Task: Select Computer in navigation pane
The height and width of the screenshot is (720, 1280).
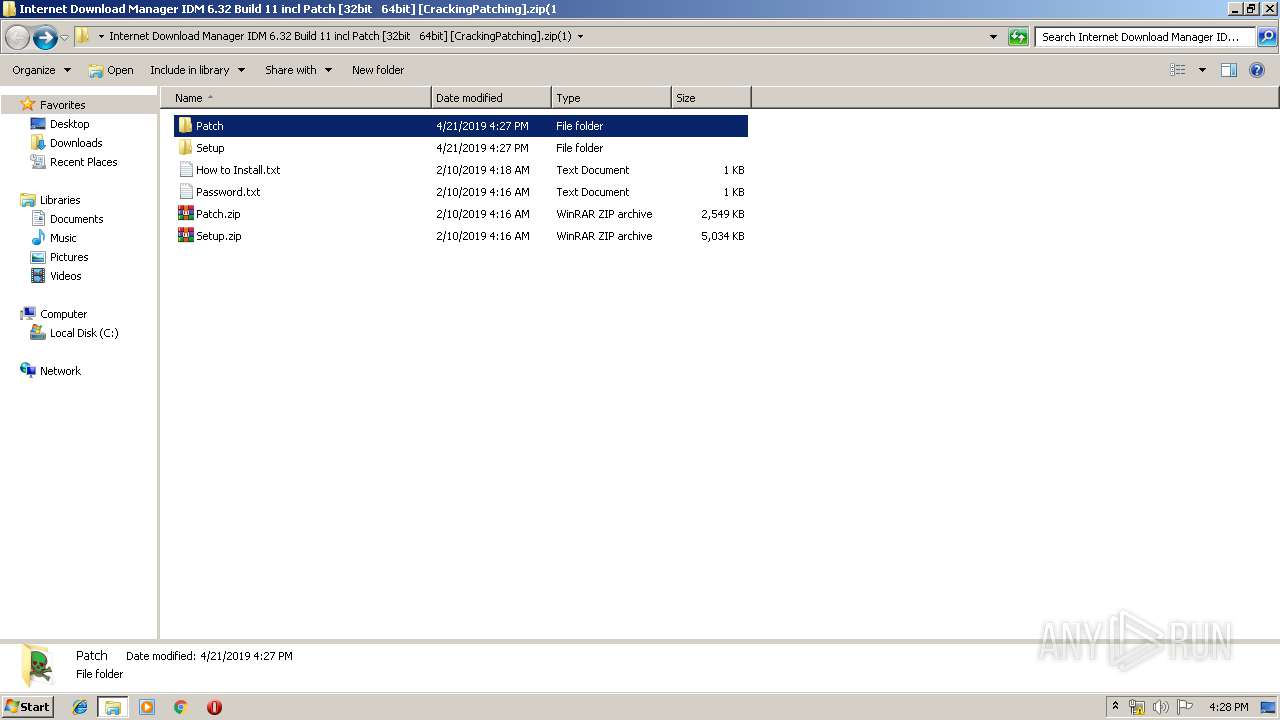Action: [x=63, y=314]
